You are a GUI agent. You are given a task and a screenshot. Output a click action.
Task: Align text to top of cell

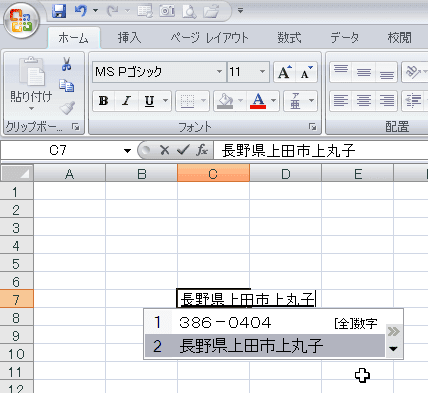click(x=341, y=72)
